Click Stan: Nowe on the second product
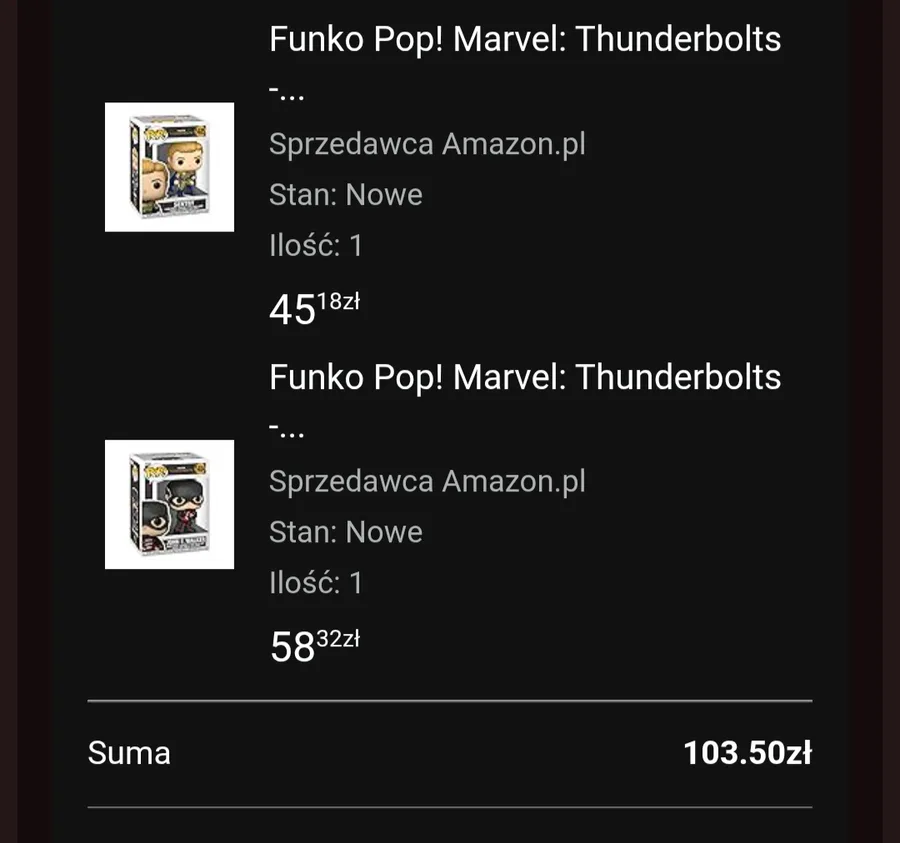The height and width of the screenshot is (843, 900). click(345, 531)
